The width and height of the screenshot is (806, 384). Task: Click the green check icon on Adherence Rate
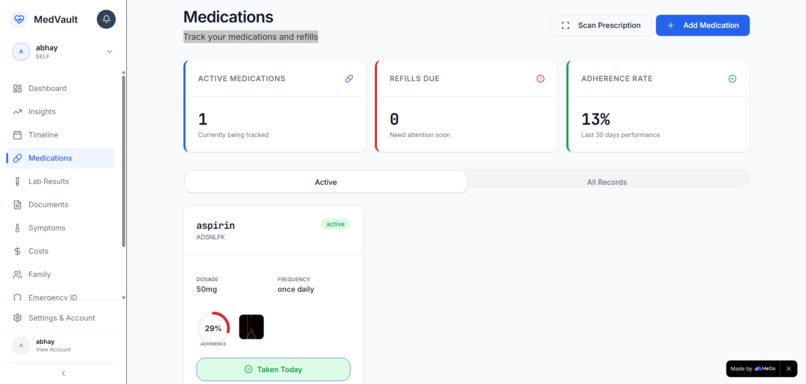point(732,79)
